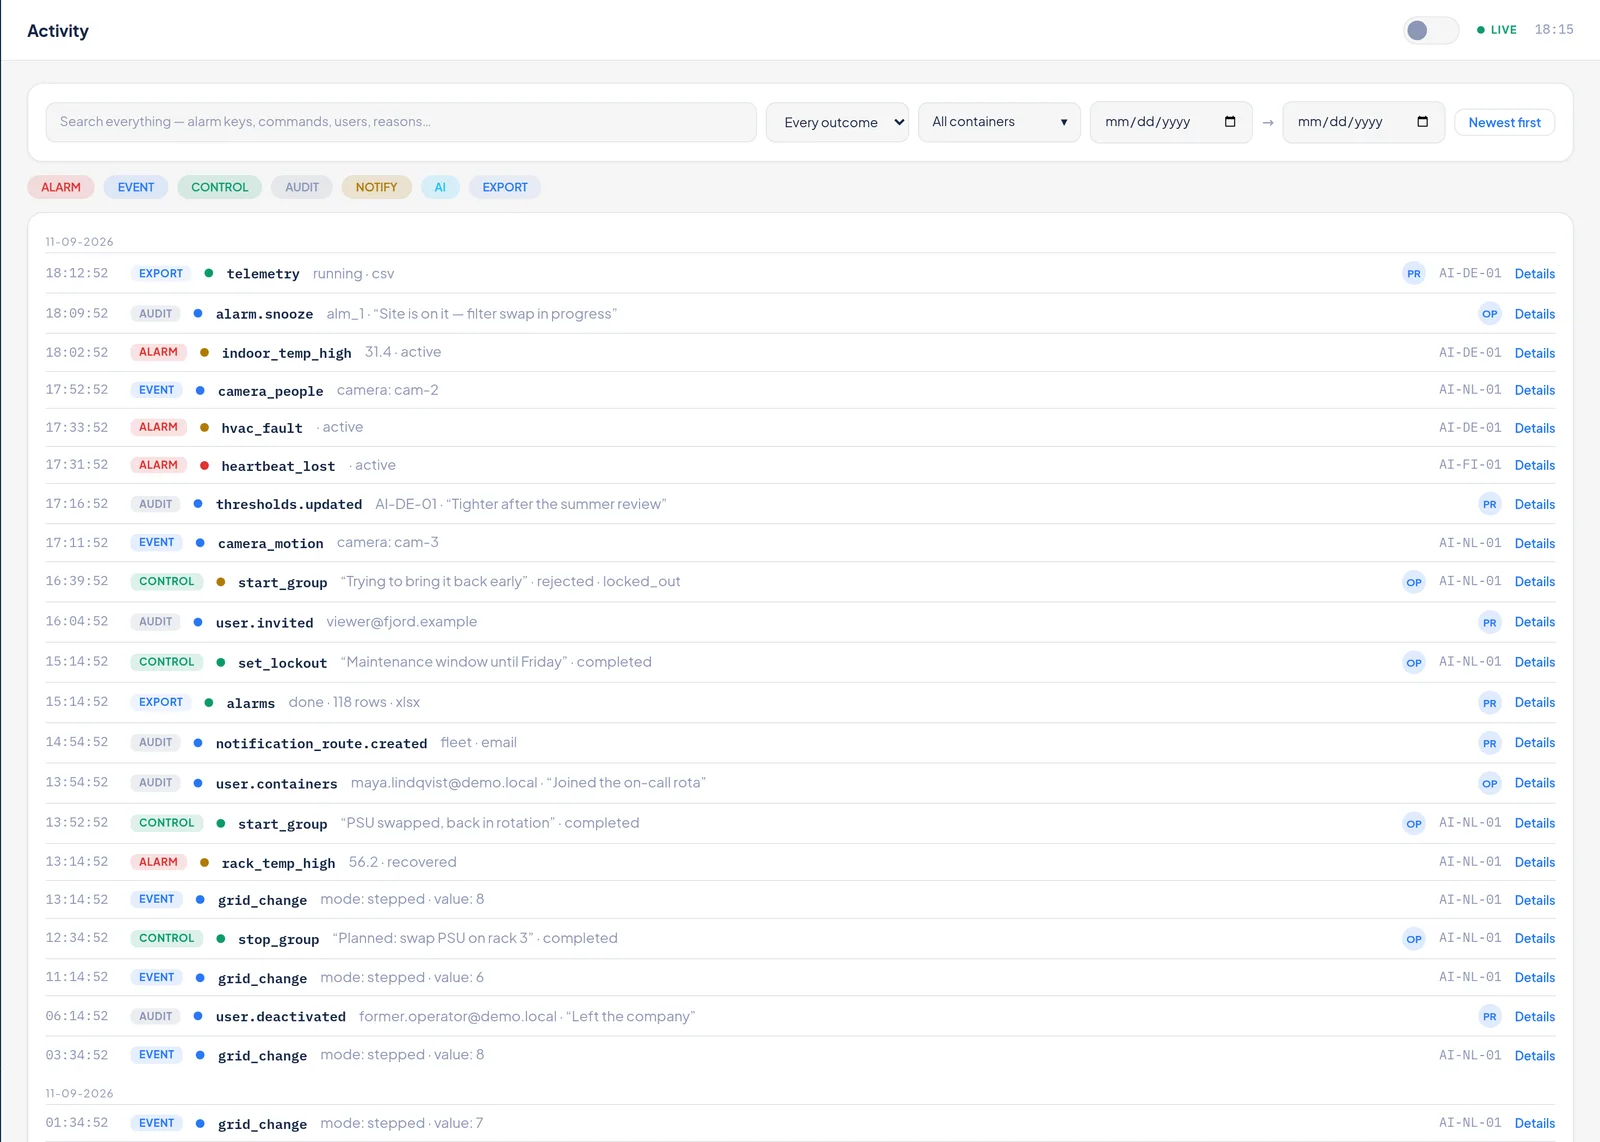This screenshot has height=1142, width=1600.
Task: Open Details for the rack_temp_high alarm
Action: [x=1534, y=863]
